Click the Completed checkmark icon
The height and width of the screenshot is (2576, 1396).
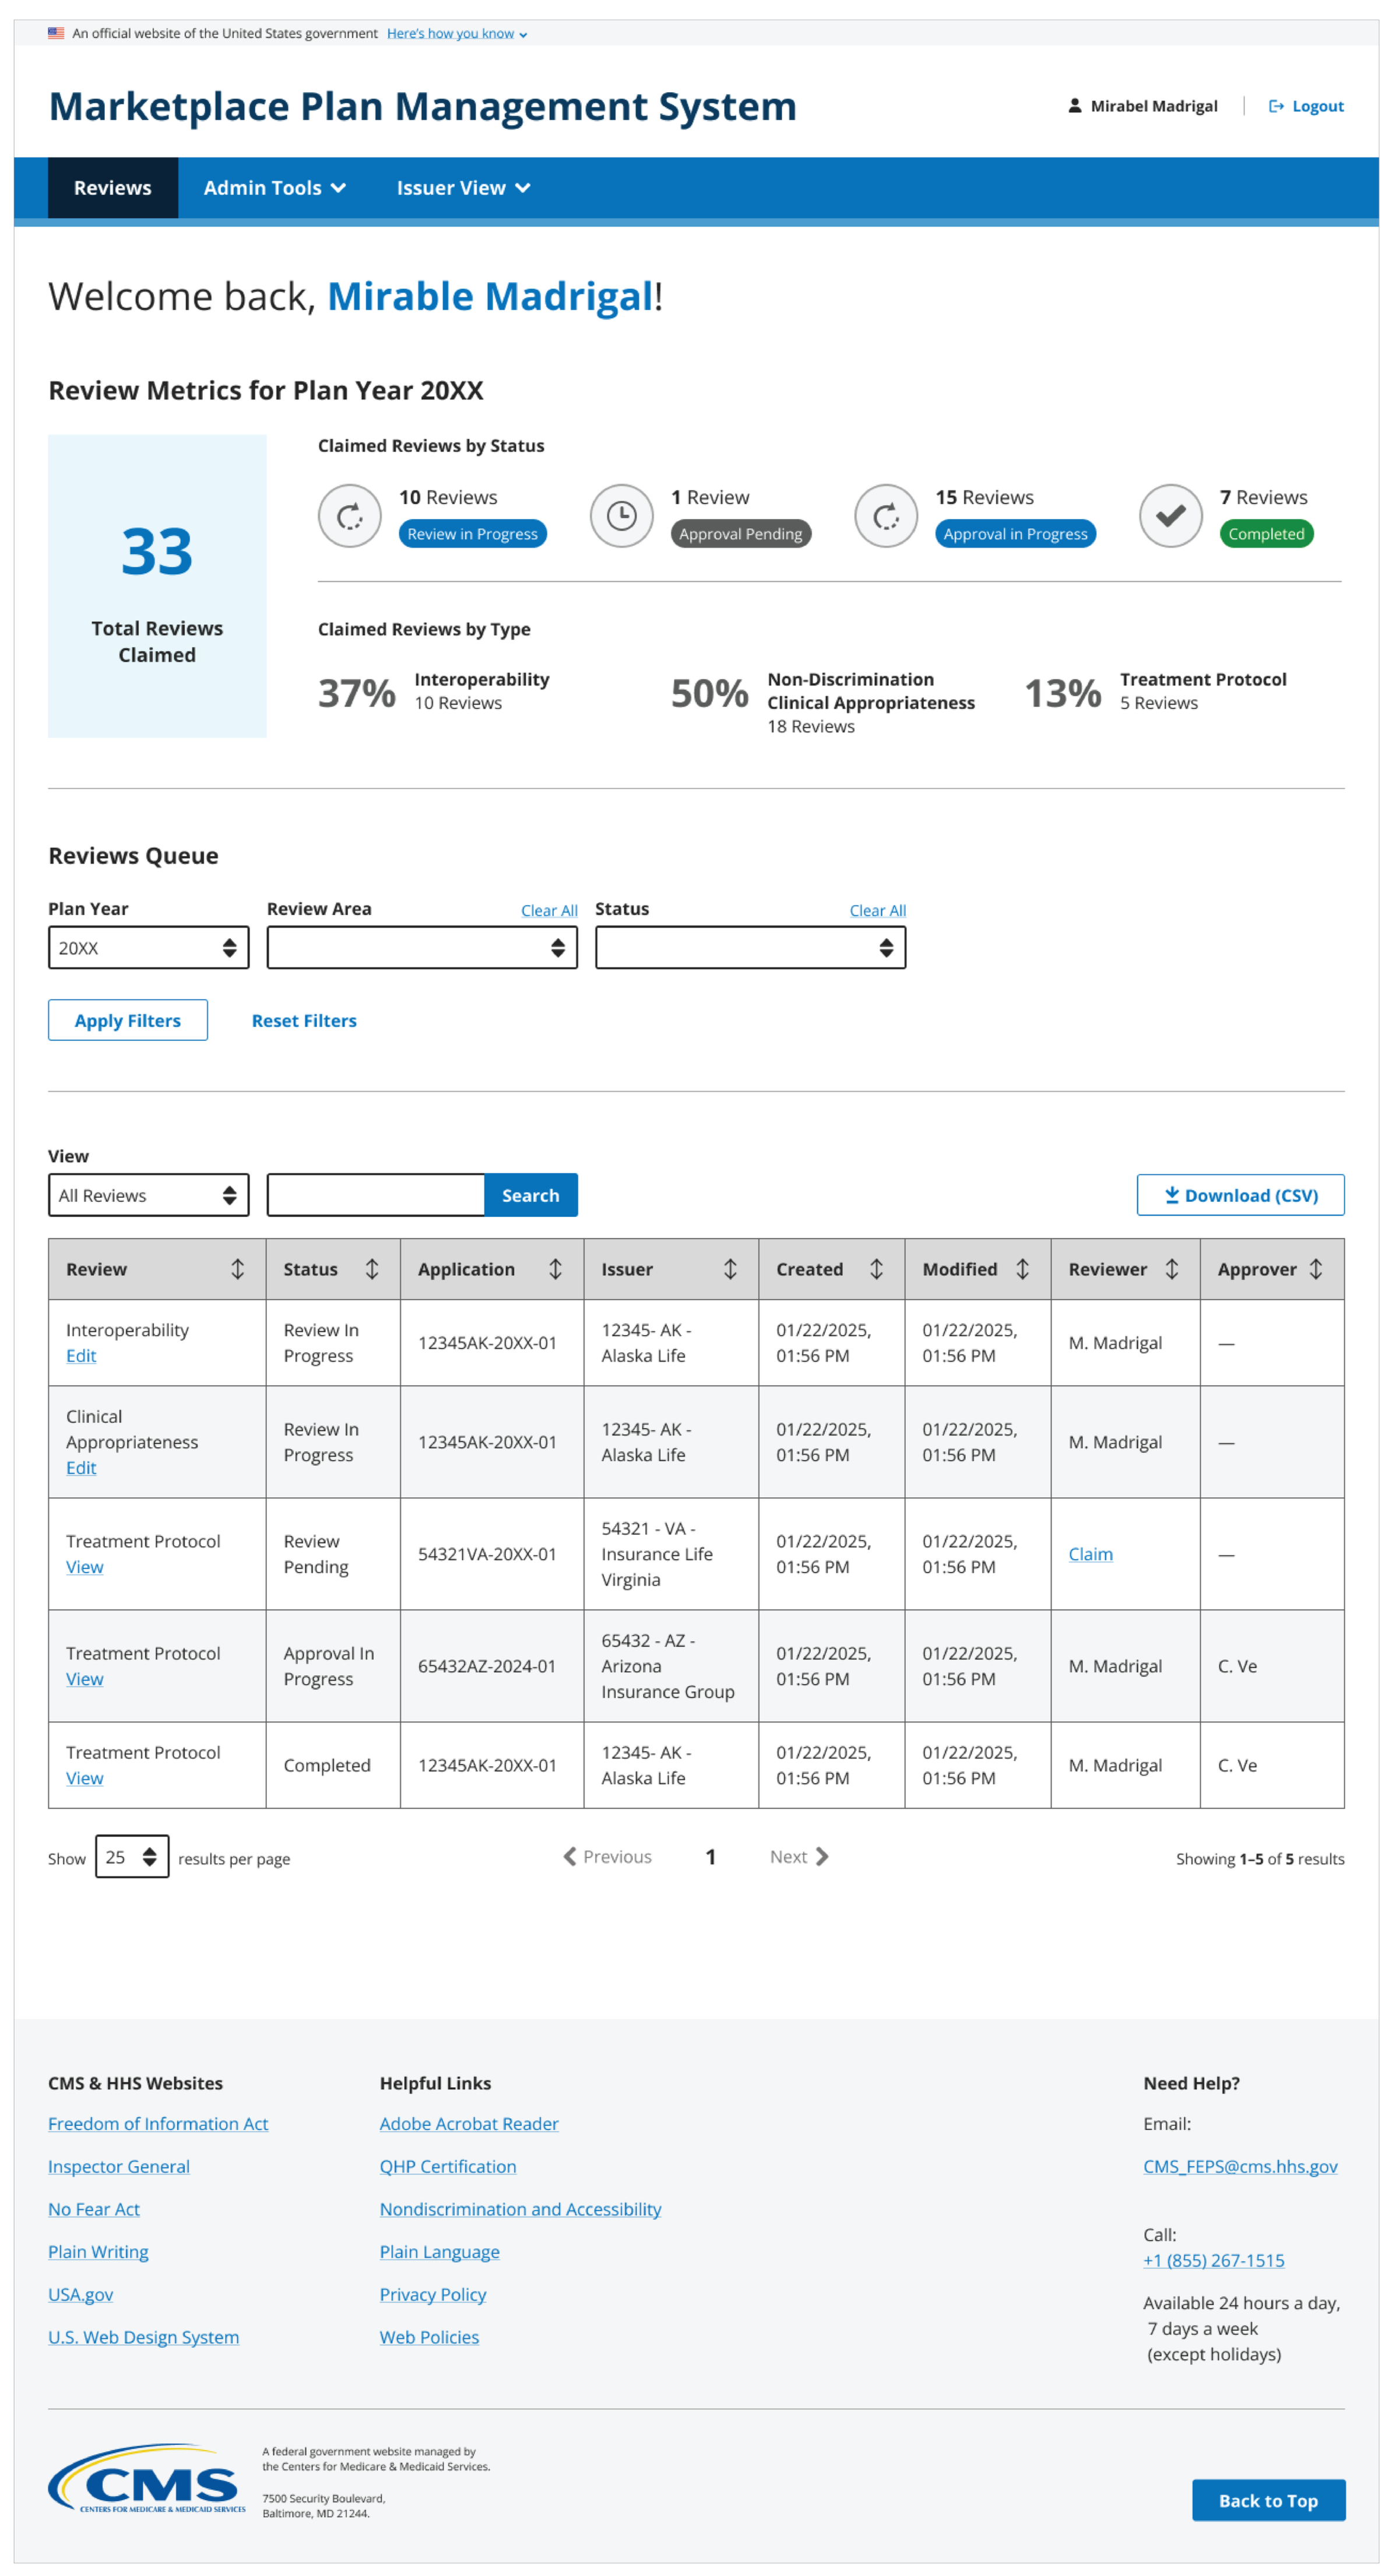click(x=1170, y=516)
